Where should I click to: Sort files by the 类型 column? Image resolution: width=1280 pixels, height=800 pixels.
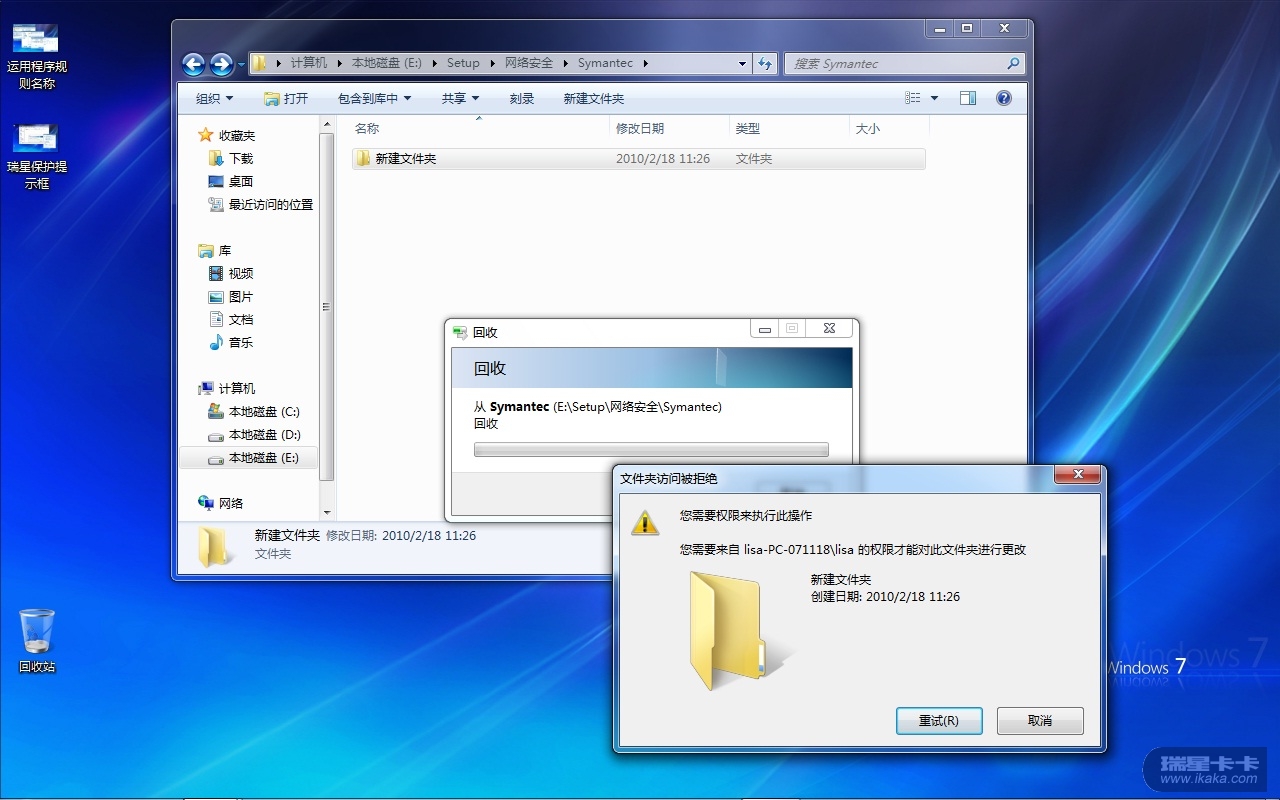[x=790, y=128]
